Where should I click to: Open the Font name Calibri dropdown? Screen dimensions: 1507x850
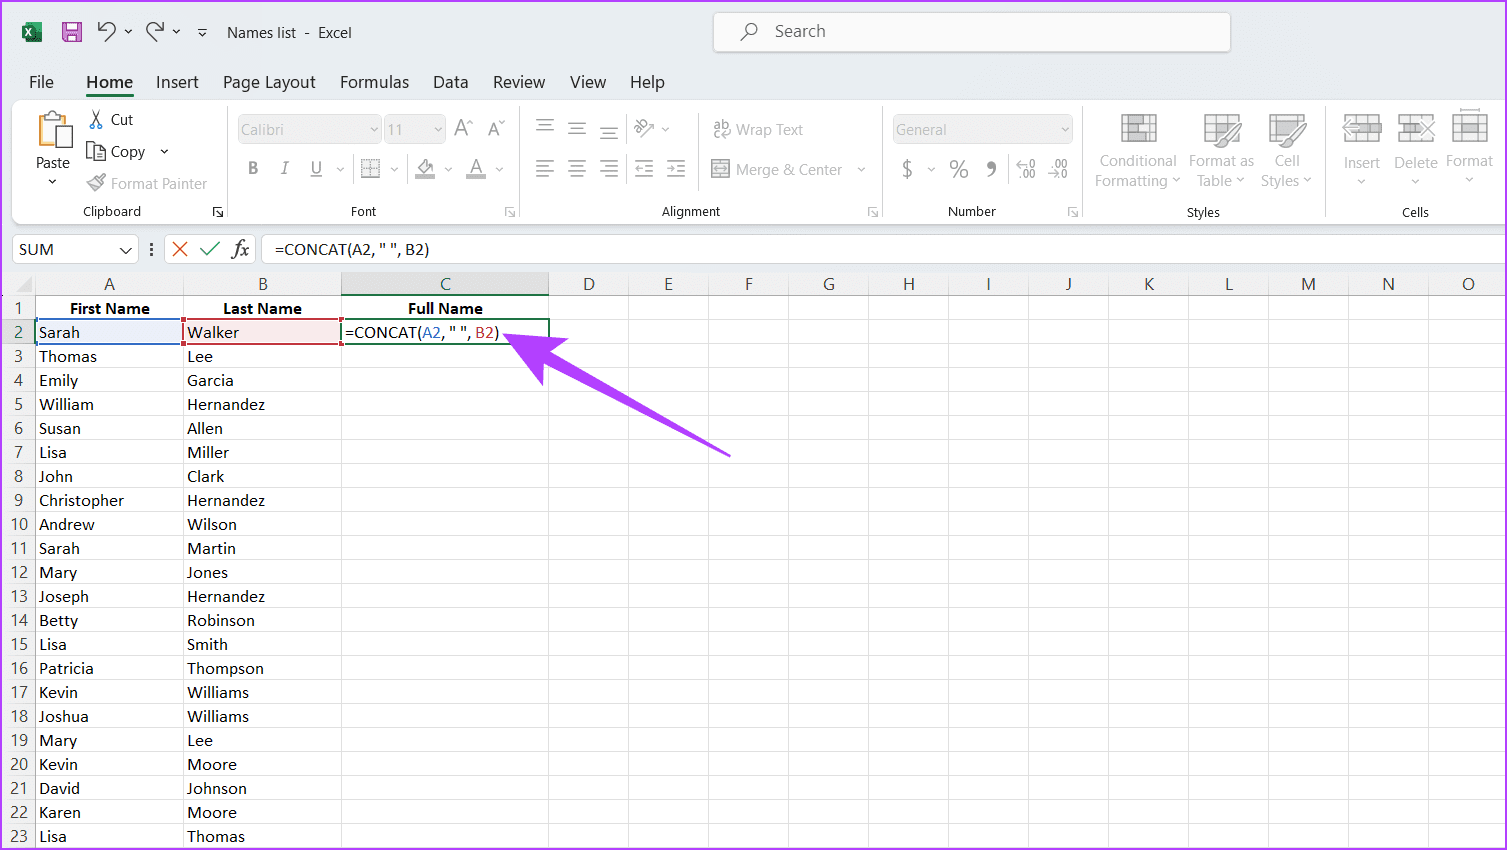tap(374, 129)
